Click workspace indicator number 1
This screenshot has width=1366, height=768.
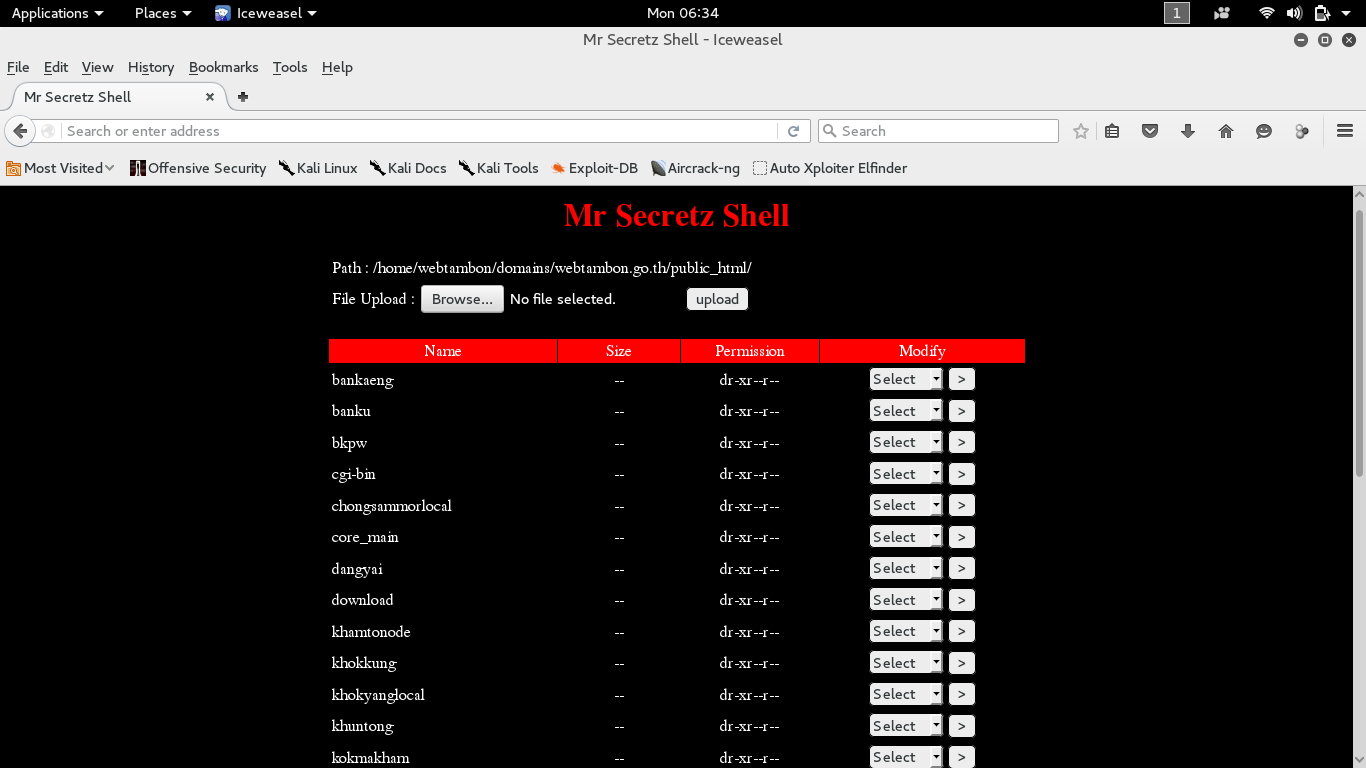tap(1177, 13)
